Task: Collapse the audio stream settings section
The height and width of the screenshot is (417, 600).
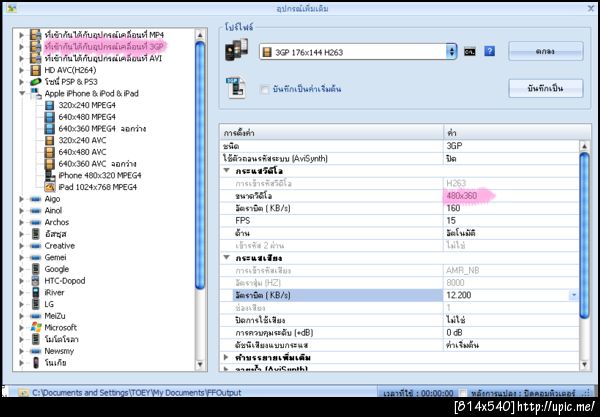Action: click(x=227, y=257)
